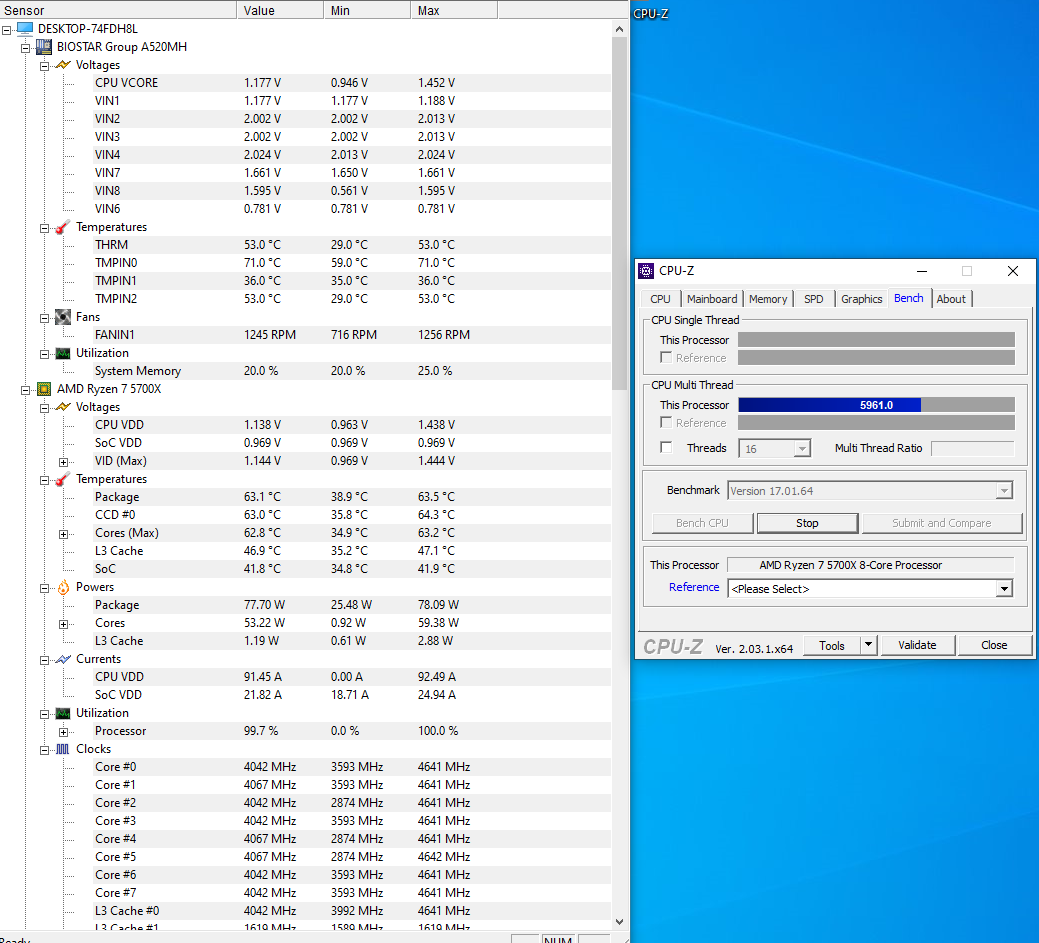Image resolution: width=1039 pixels, height=943 pixels.
Task: Click the computer icon beside DESKTOP-74FDH8L
Action: (x=25, y=28)
